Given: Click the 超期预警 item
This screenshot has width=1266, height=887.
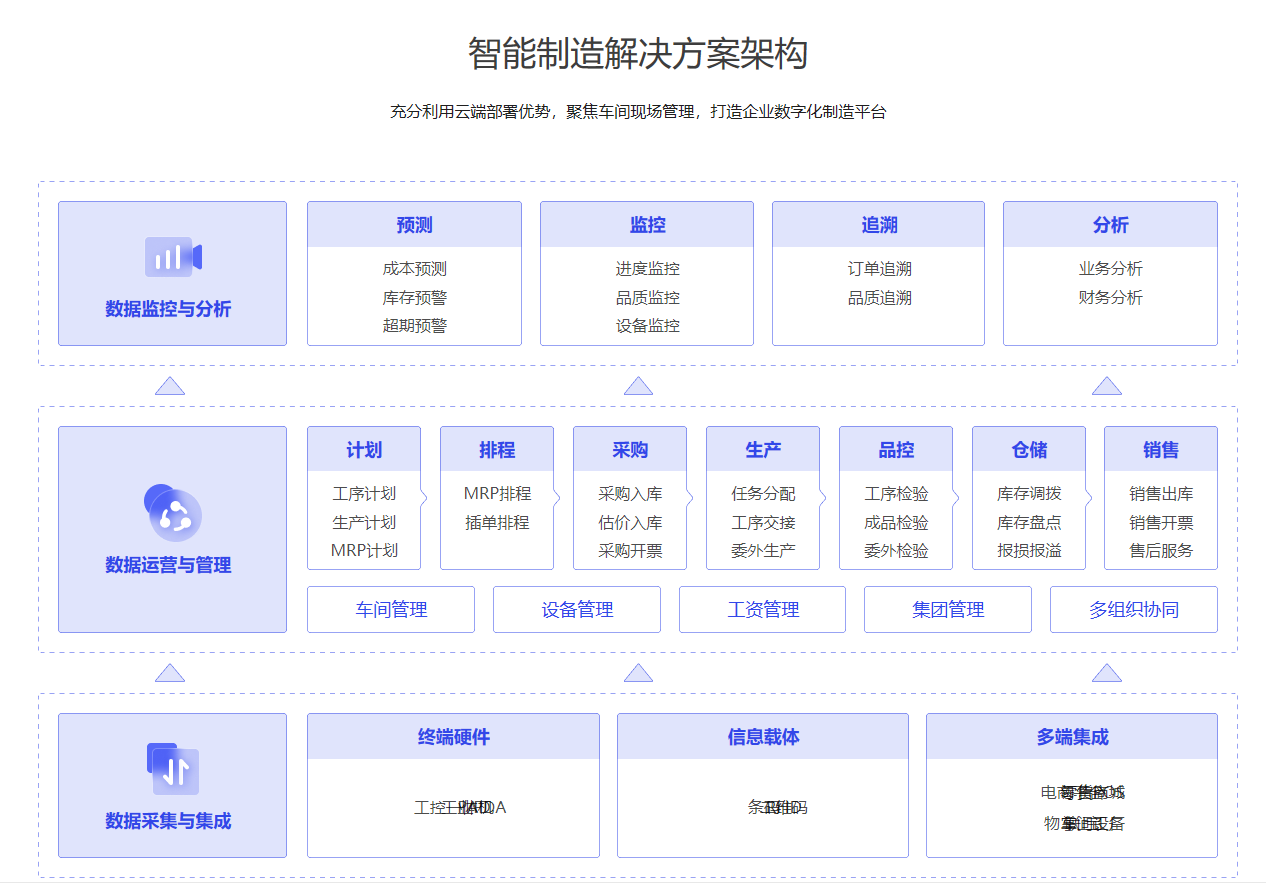Looking at the screenshot, I should click(x=414, y=325).
